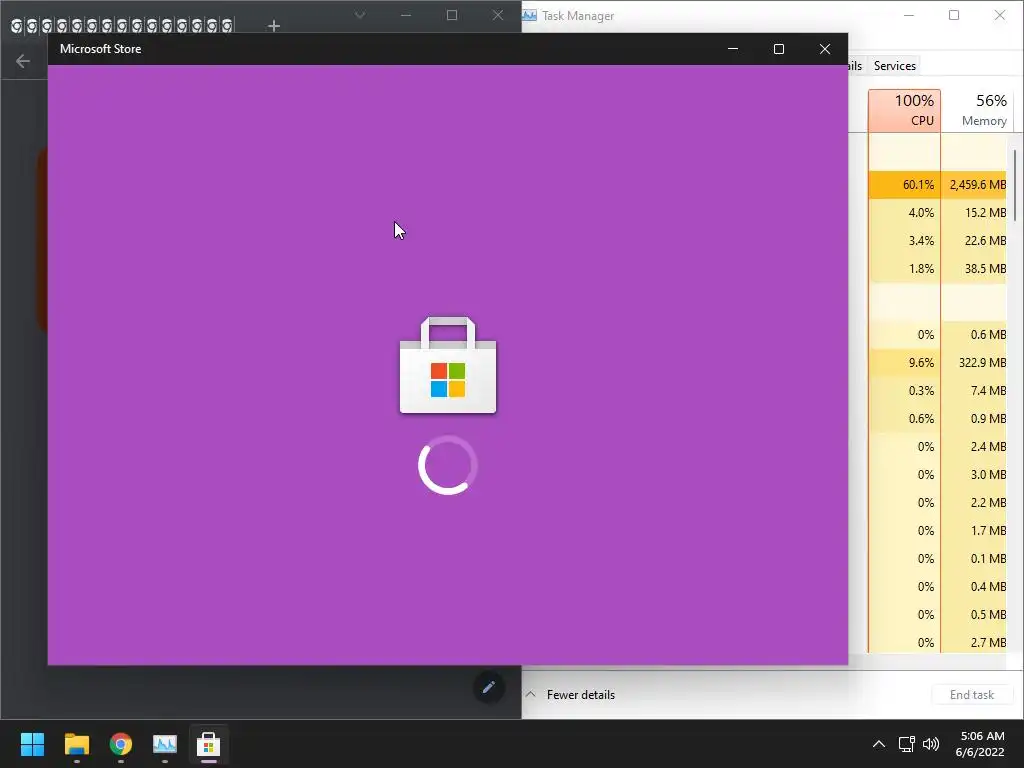Viewport: 1024px width, 768px height.
Task: Minimize the Microsoft Store window
Action: (733, 49)
